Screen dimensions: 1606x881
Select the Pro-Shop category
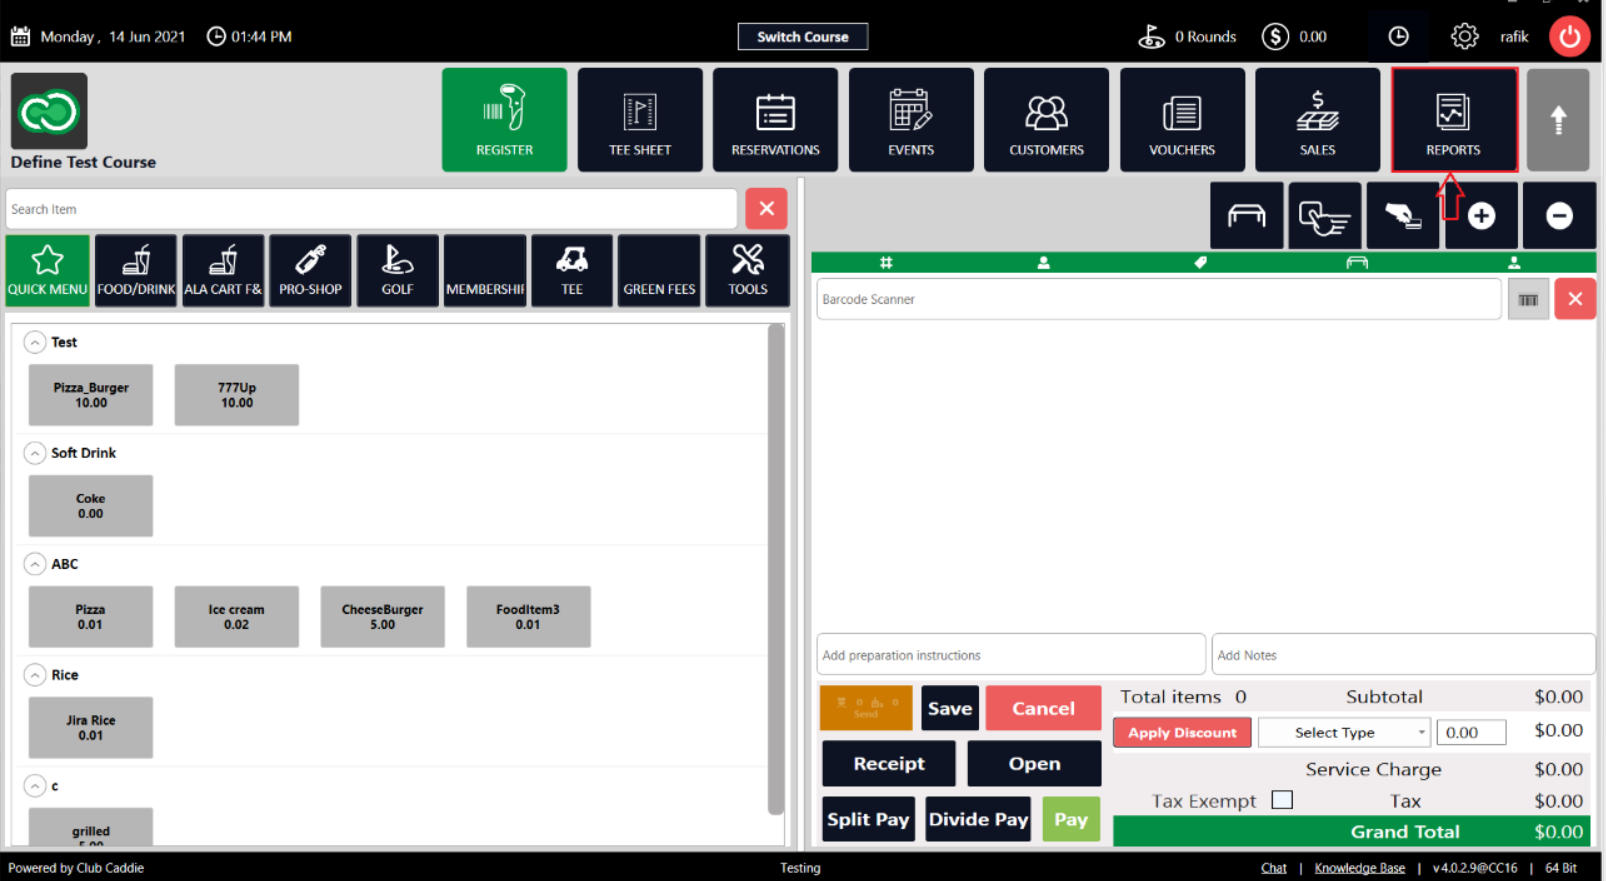(x=310, y=271)
